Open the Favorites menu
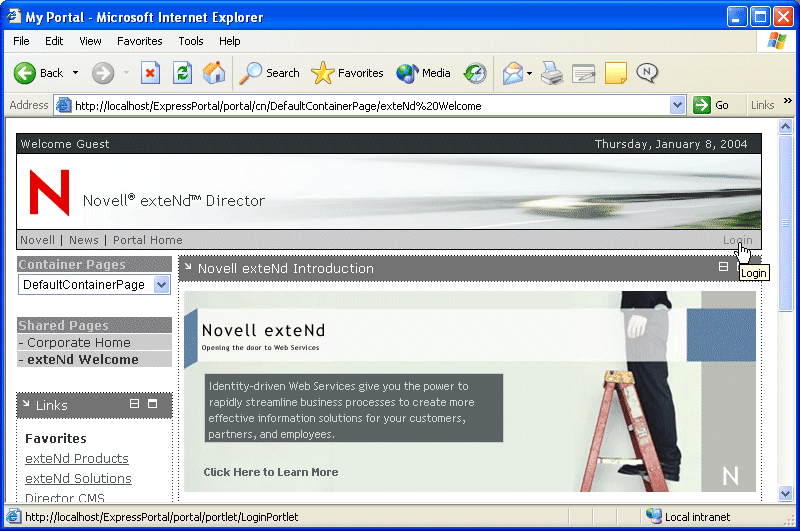The image size is (800, 531). point(140,41)
